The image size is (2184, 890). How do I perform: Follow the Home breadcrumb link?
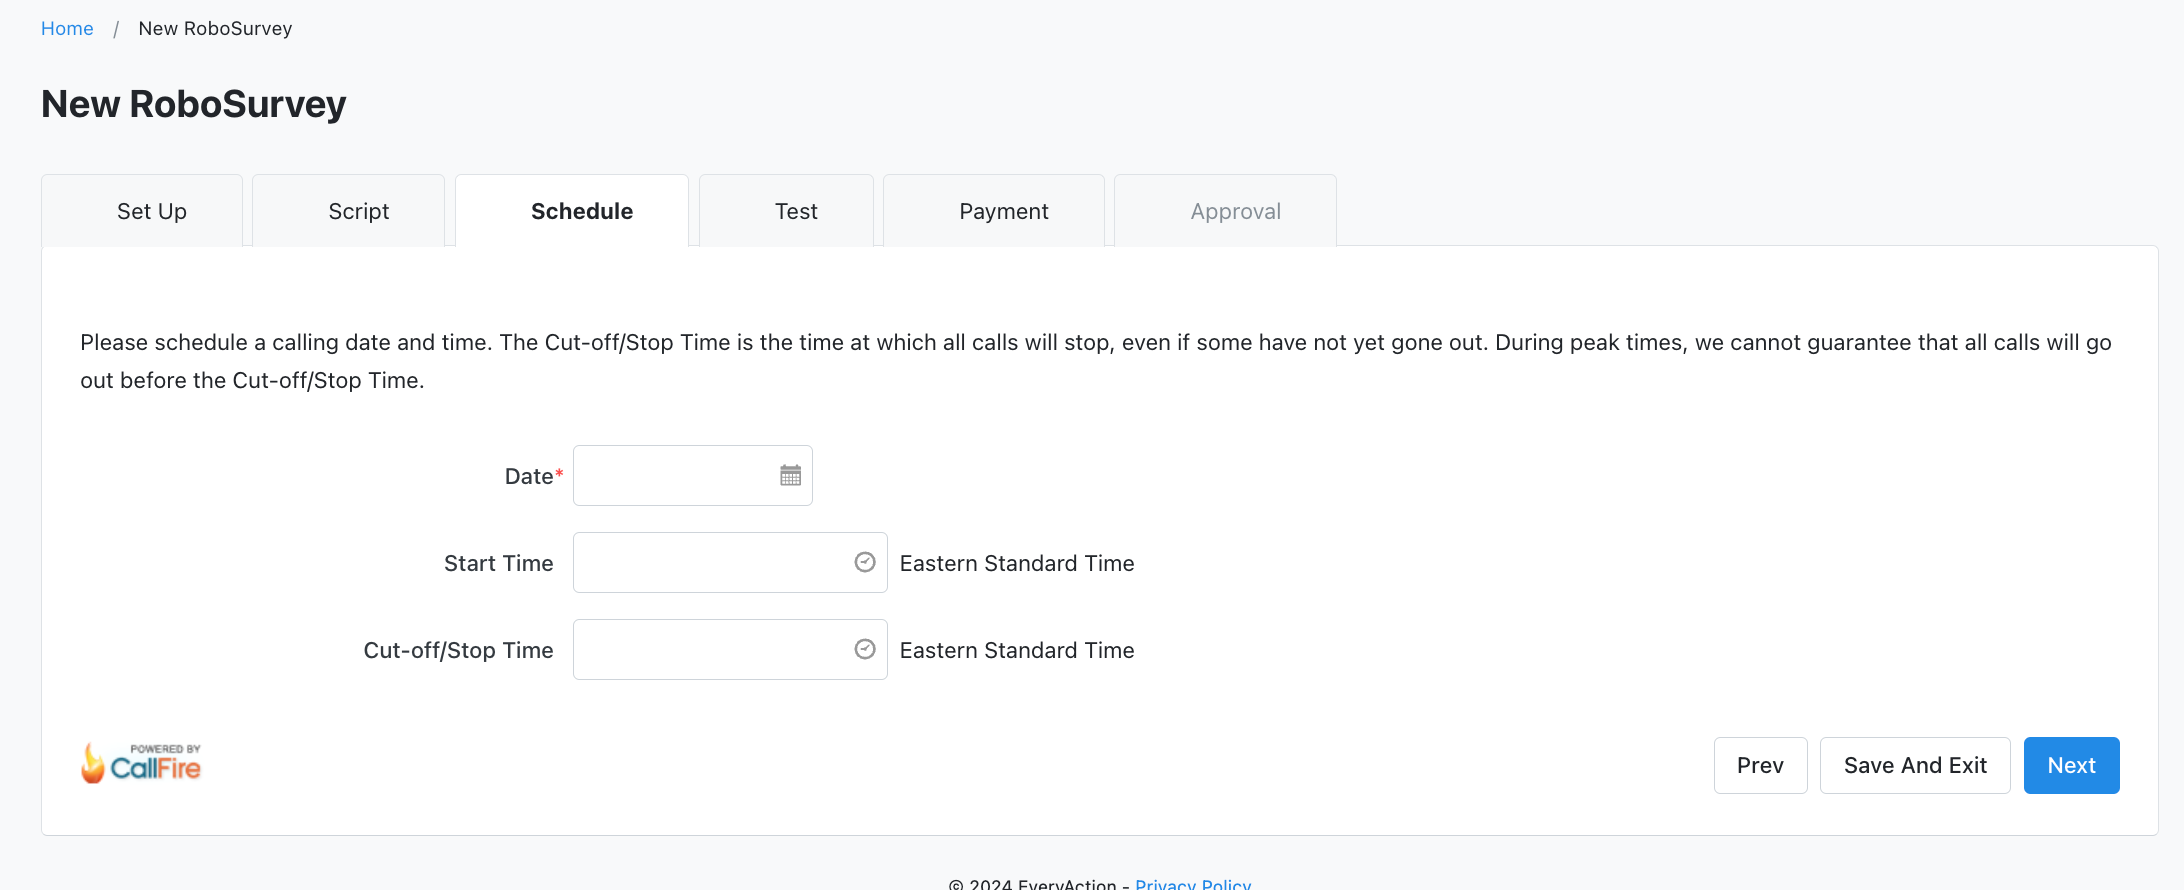click(67, 28)
